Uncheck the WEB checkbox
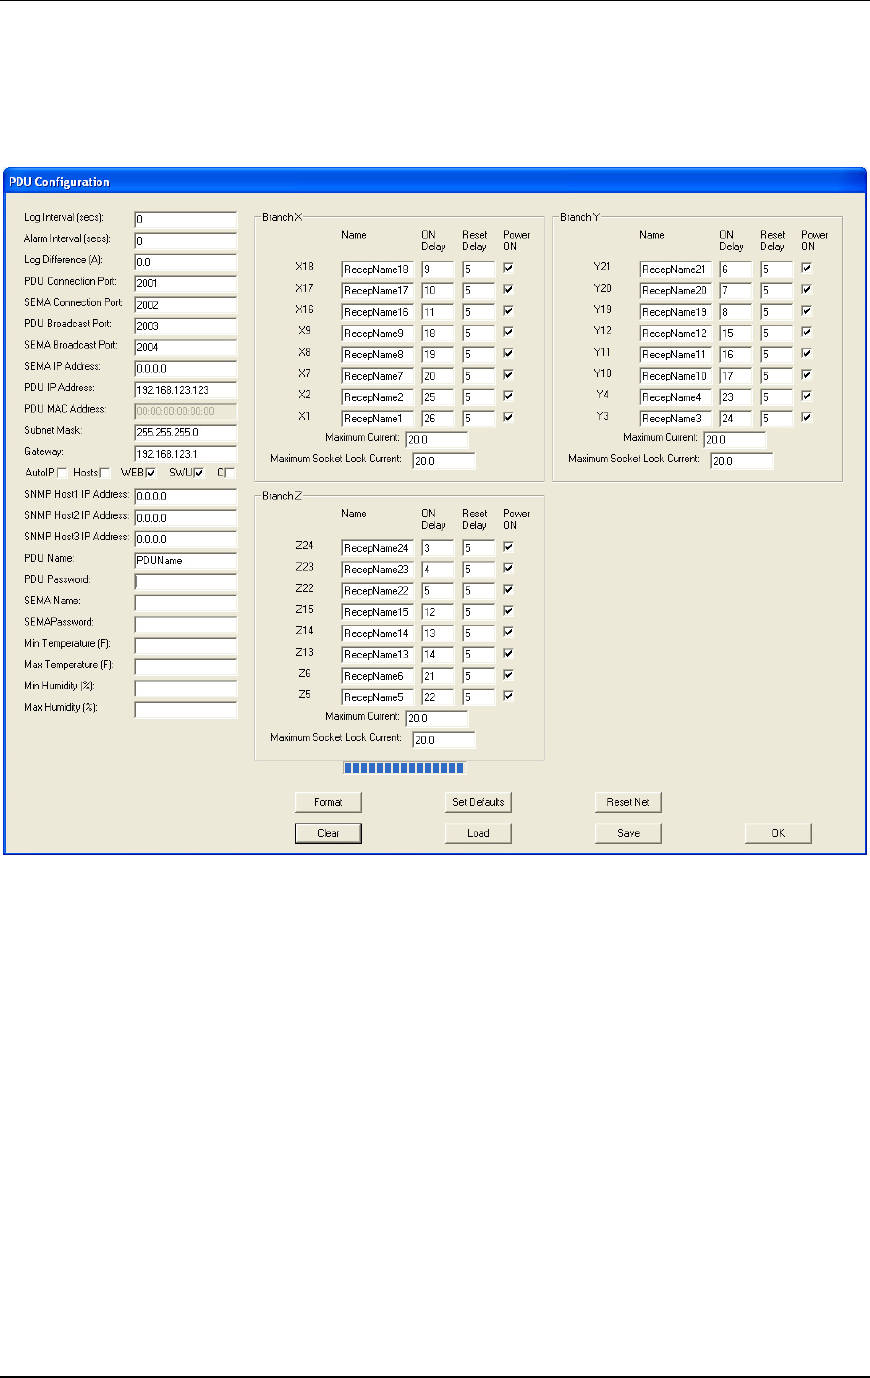 coord(152,473)
